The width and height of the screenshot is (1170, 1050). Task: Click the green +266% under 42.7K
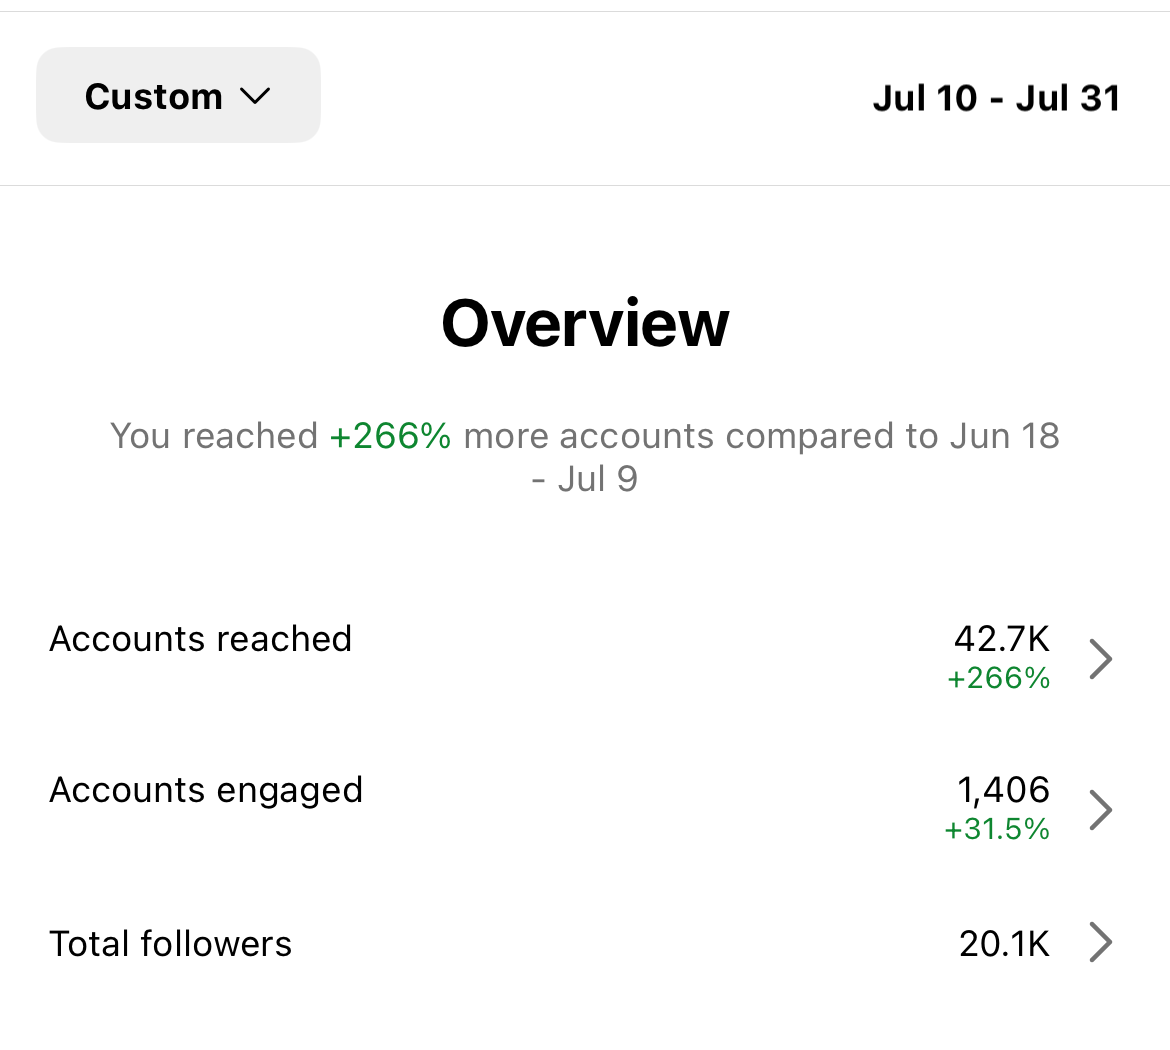[998, 679]
